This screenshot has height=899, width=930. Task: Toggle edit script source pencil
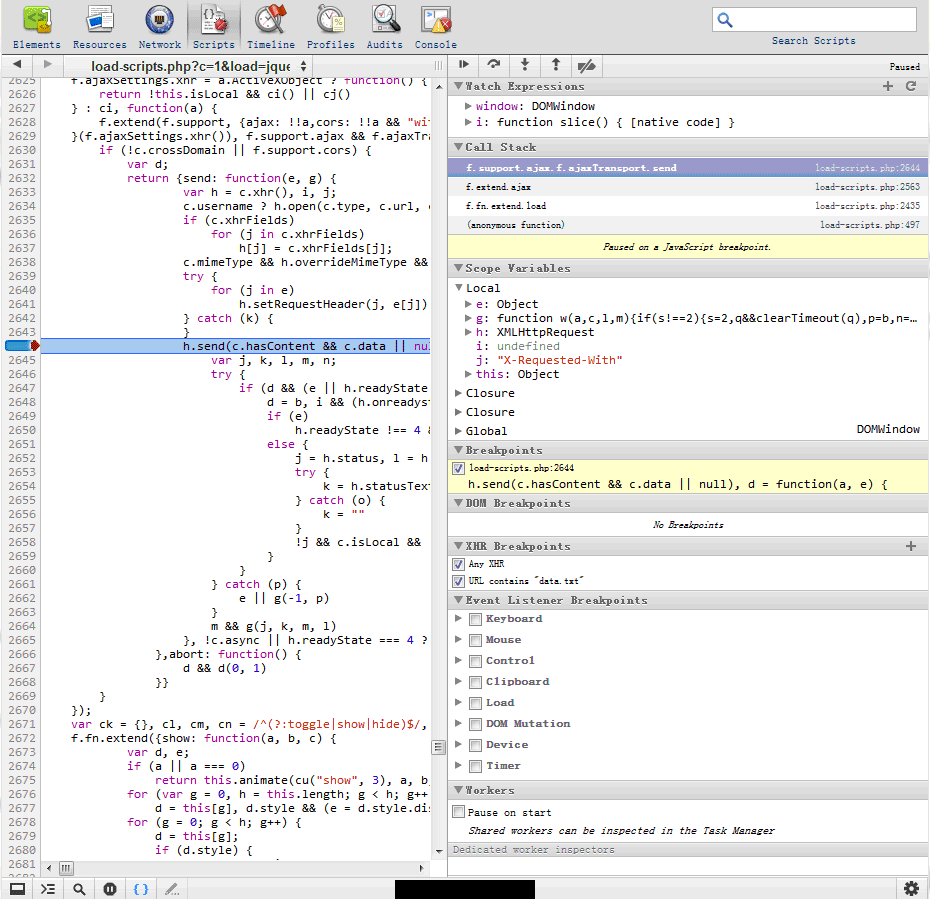(172, 889)
